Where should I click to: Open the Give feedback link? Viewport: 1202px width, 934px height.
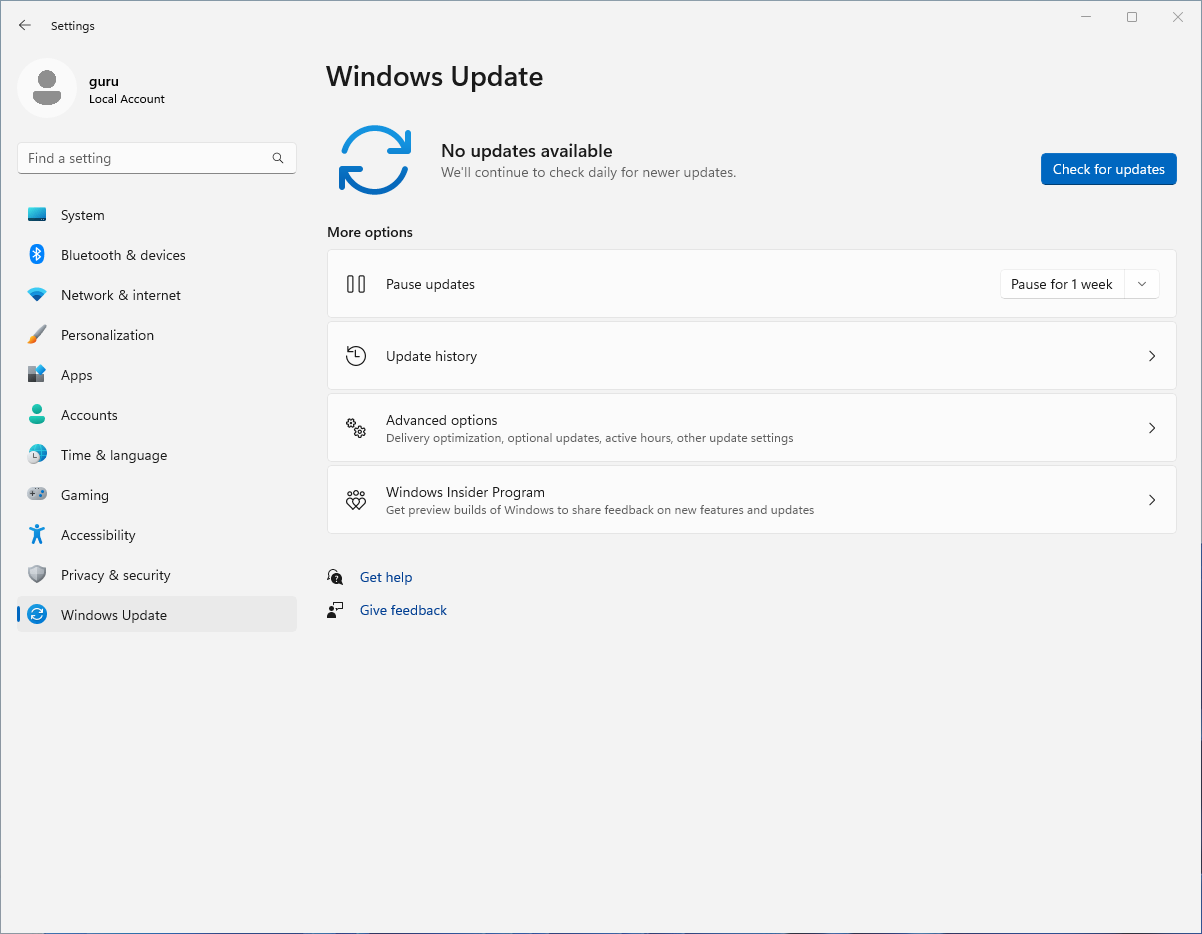pyautogui.click(x=403, y=610)
